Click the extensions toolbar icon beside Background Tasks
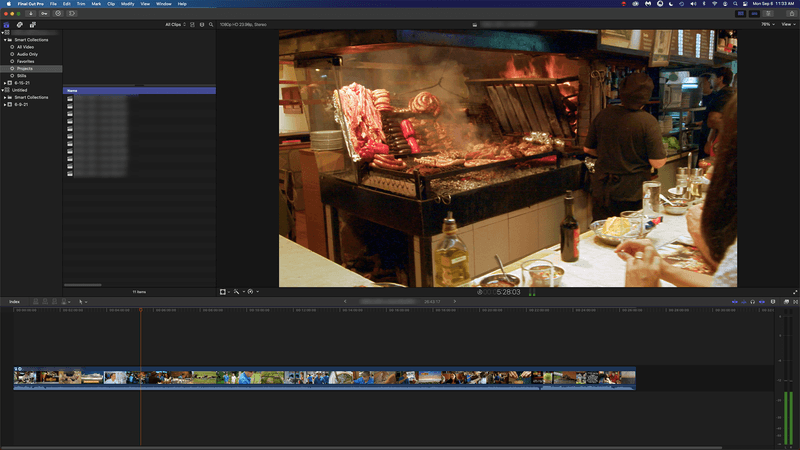 (72, 14)
